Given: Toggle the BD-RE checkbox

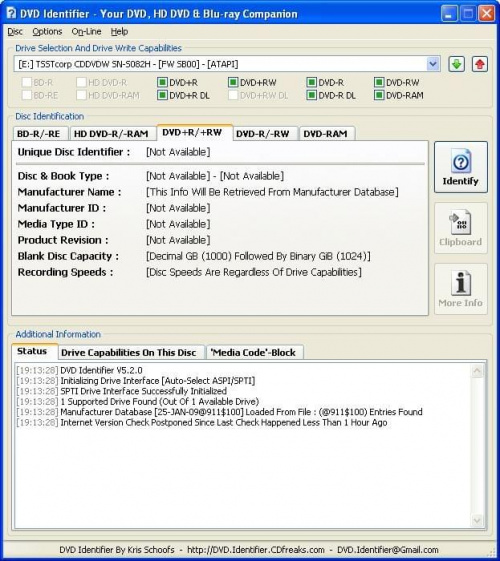Looking at the screenshot, I should [x=26, y=95].
